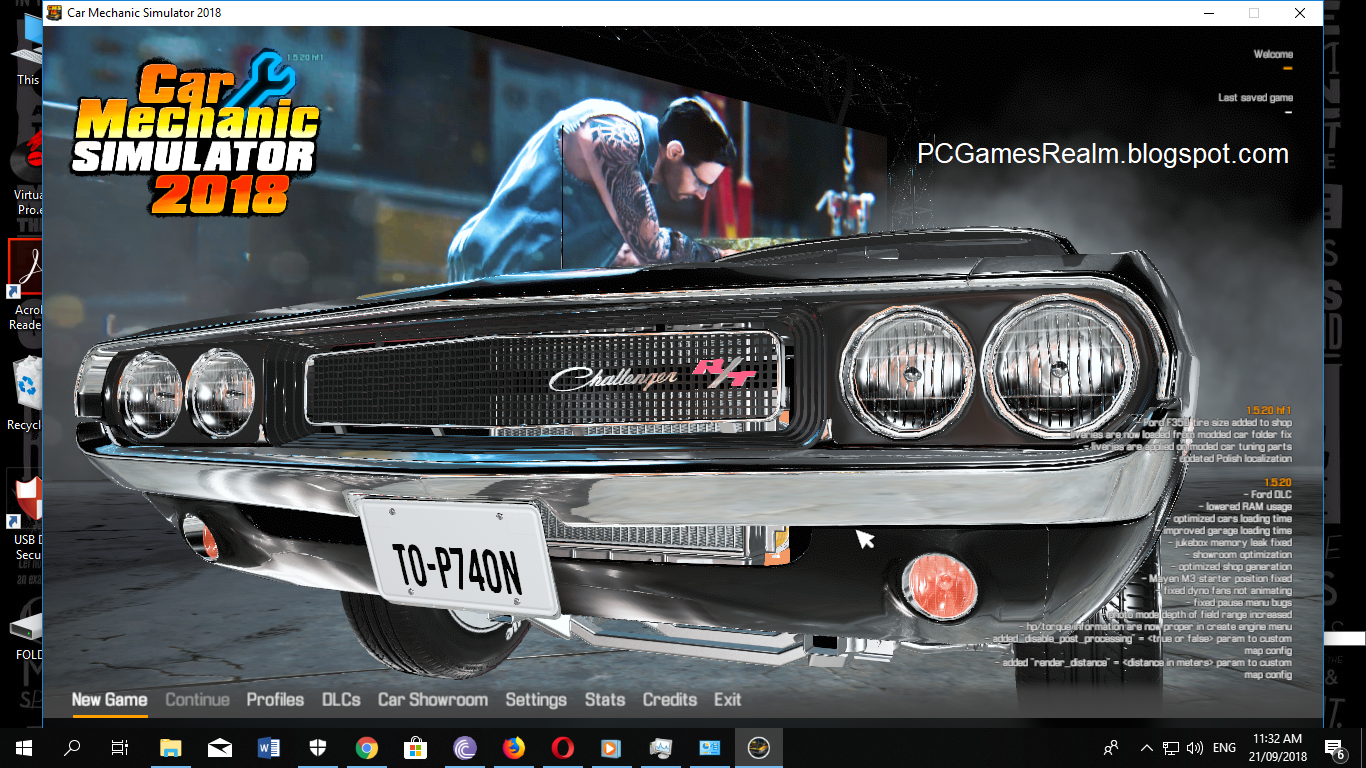The image size is (1366, 768).
Task: Open taskbar Search magnifier
Action: [x=72, y=748]
